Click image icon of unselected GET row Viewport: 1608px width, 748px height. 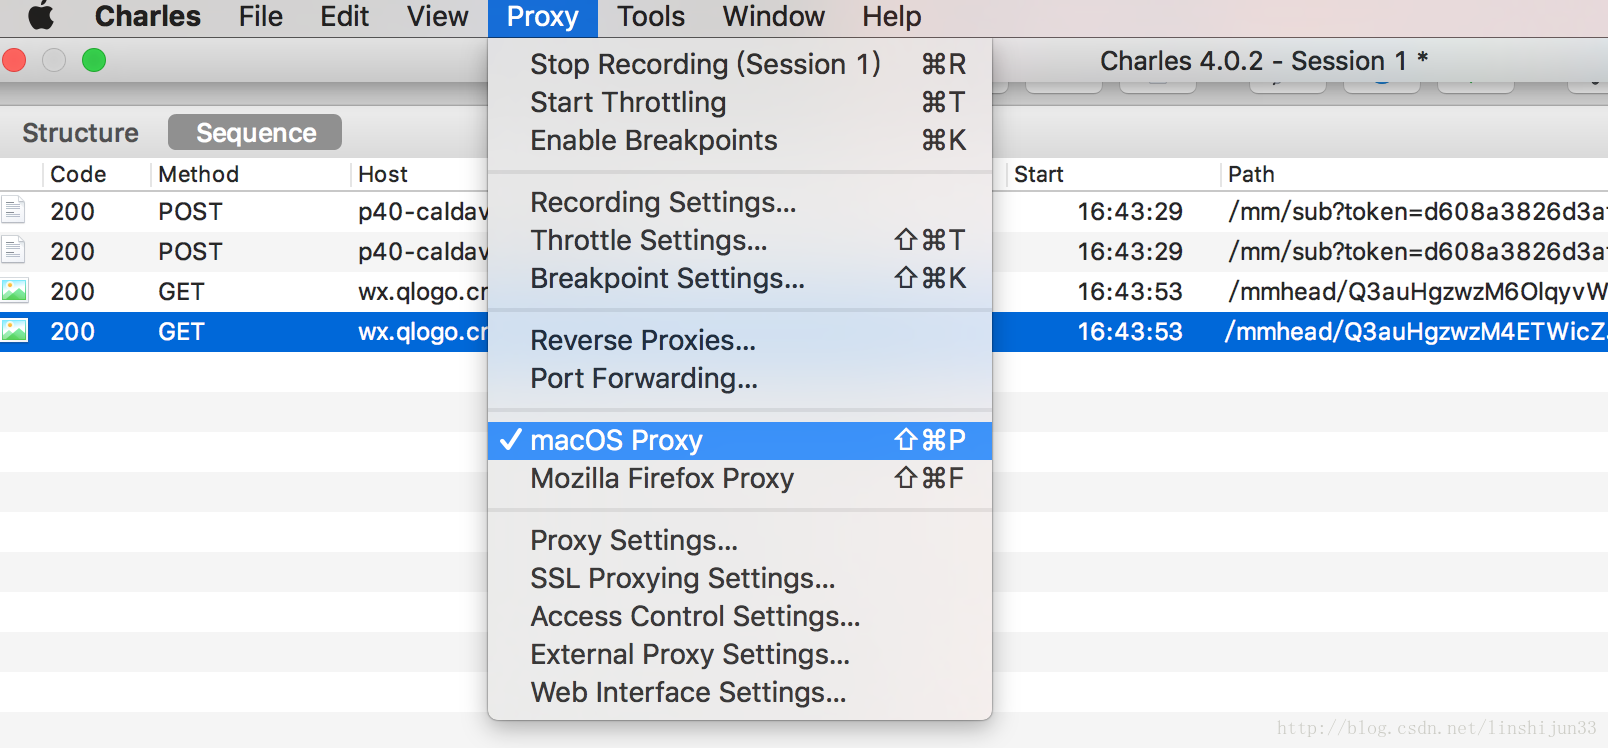pos(14,291)
